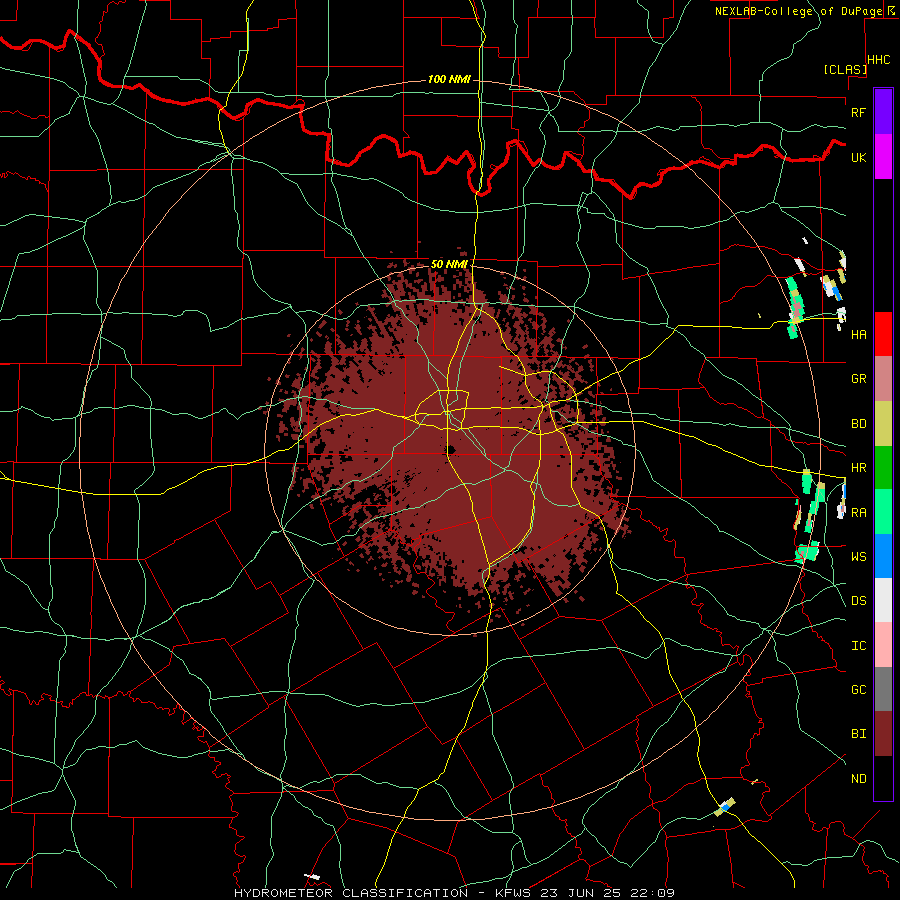The height and width of the screenshot is (900, 900).
Task: Click the HR dark green legend swatch
Action: coord(883,468)
